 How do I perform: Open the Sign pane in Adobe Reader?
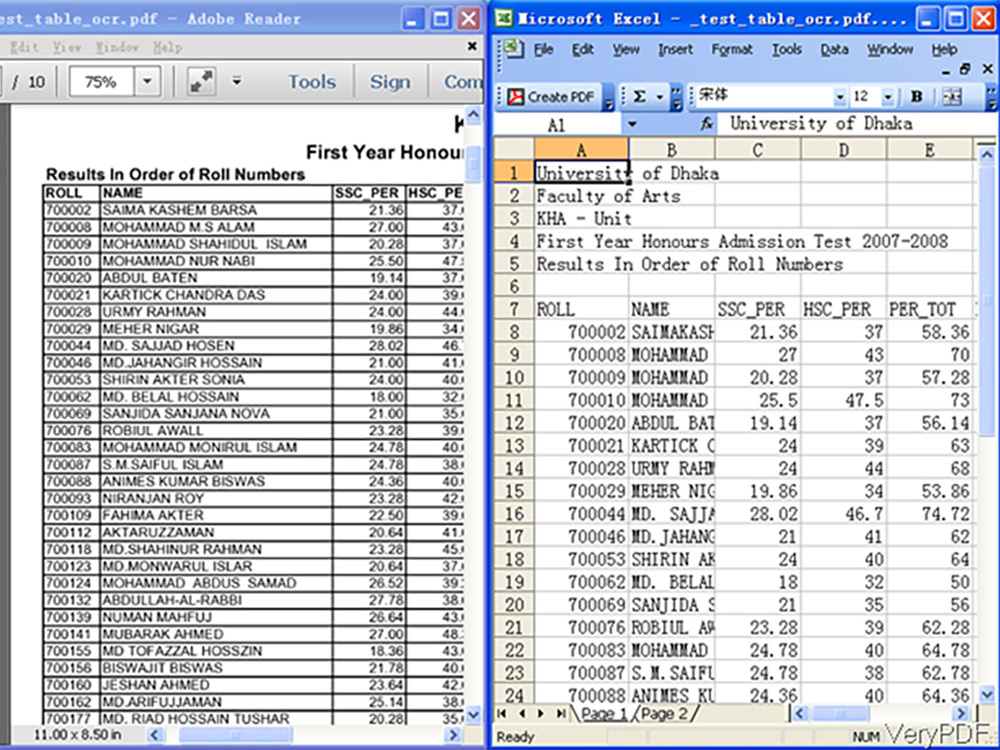(390, 82)
